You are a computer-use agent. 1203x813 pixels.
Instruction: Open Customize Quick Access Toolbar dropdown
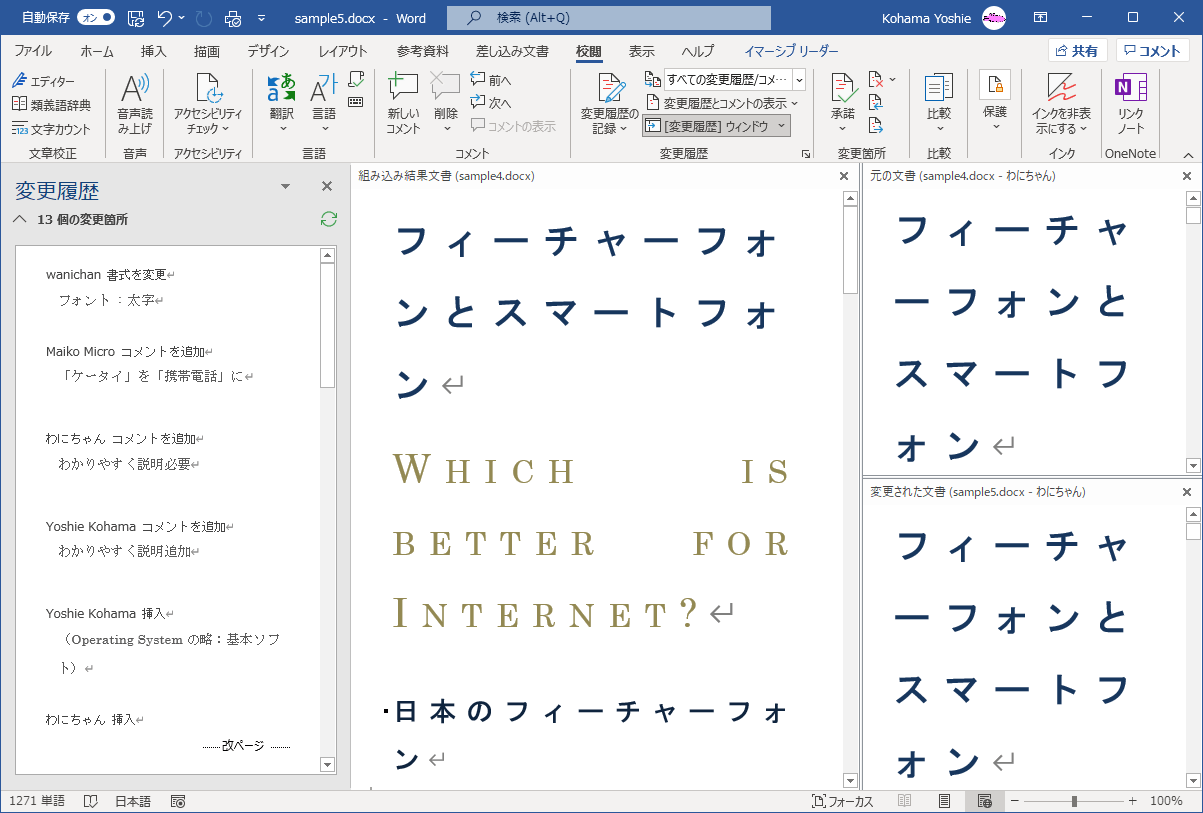262,18
